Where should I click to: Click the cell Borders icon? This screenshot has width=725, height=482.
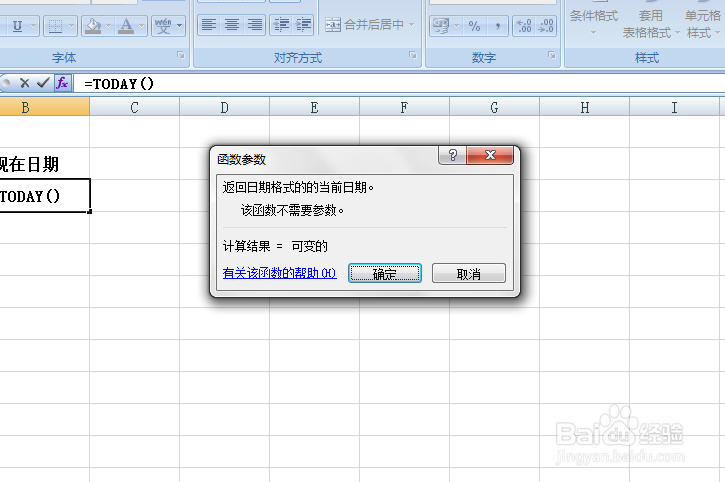55,25
